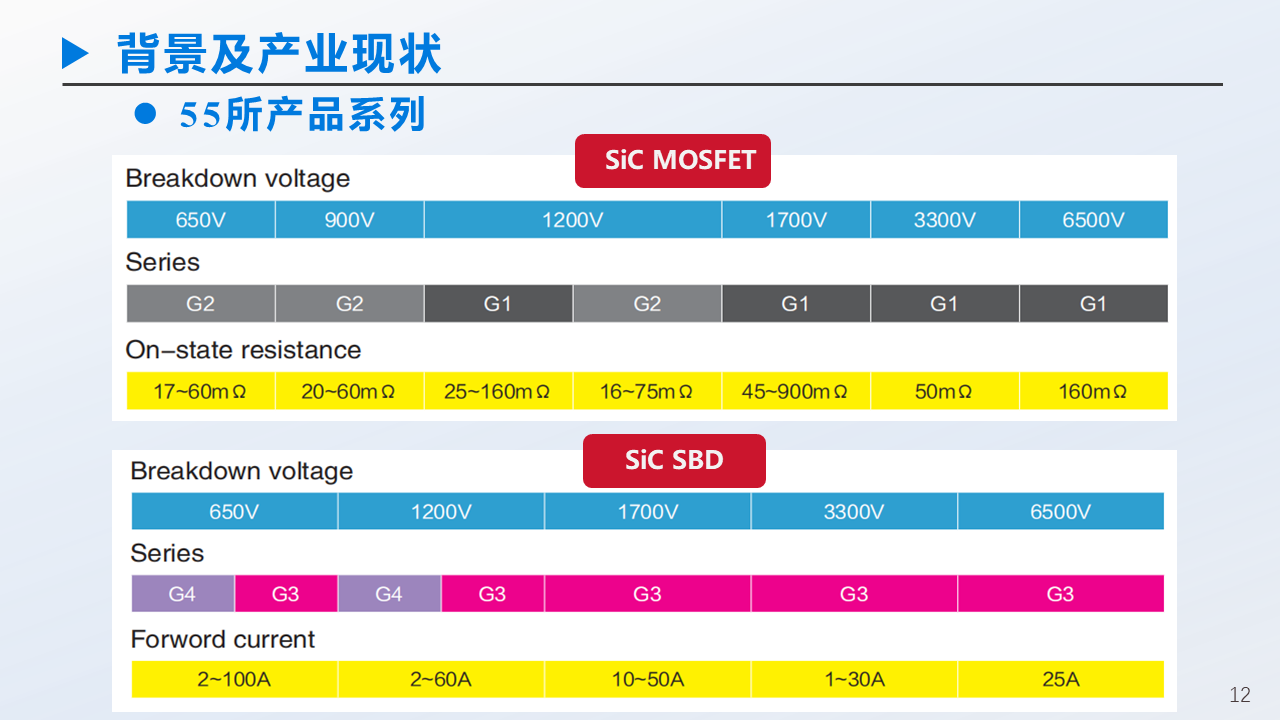Select the 25A forward current cell
The width and height of the screenshot is (1280, 720).
pos(1060,680)
